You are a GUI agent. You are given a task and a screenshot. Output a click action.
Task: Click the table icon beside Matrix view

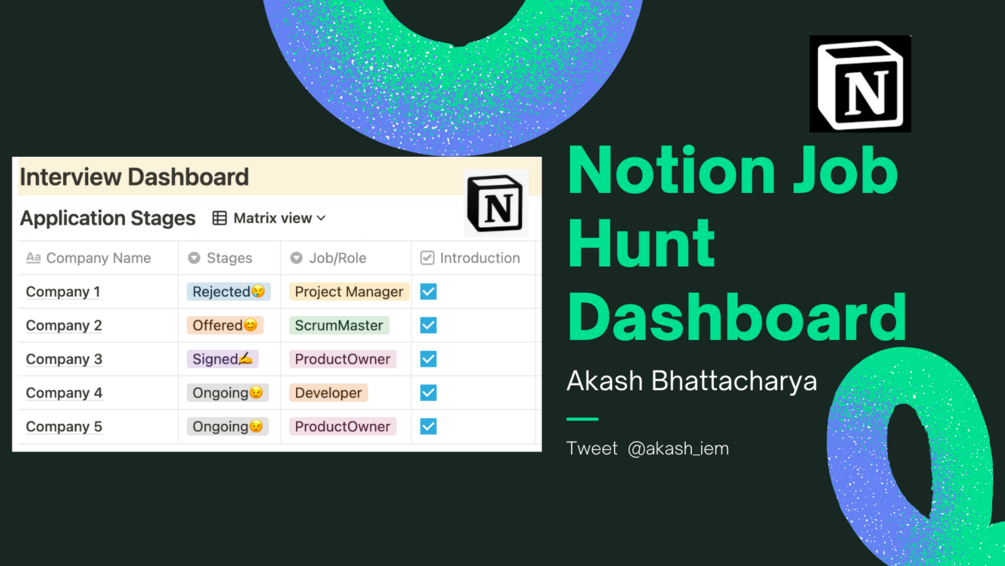point(219,218)
